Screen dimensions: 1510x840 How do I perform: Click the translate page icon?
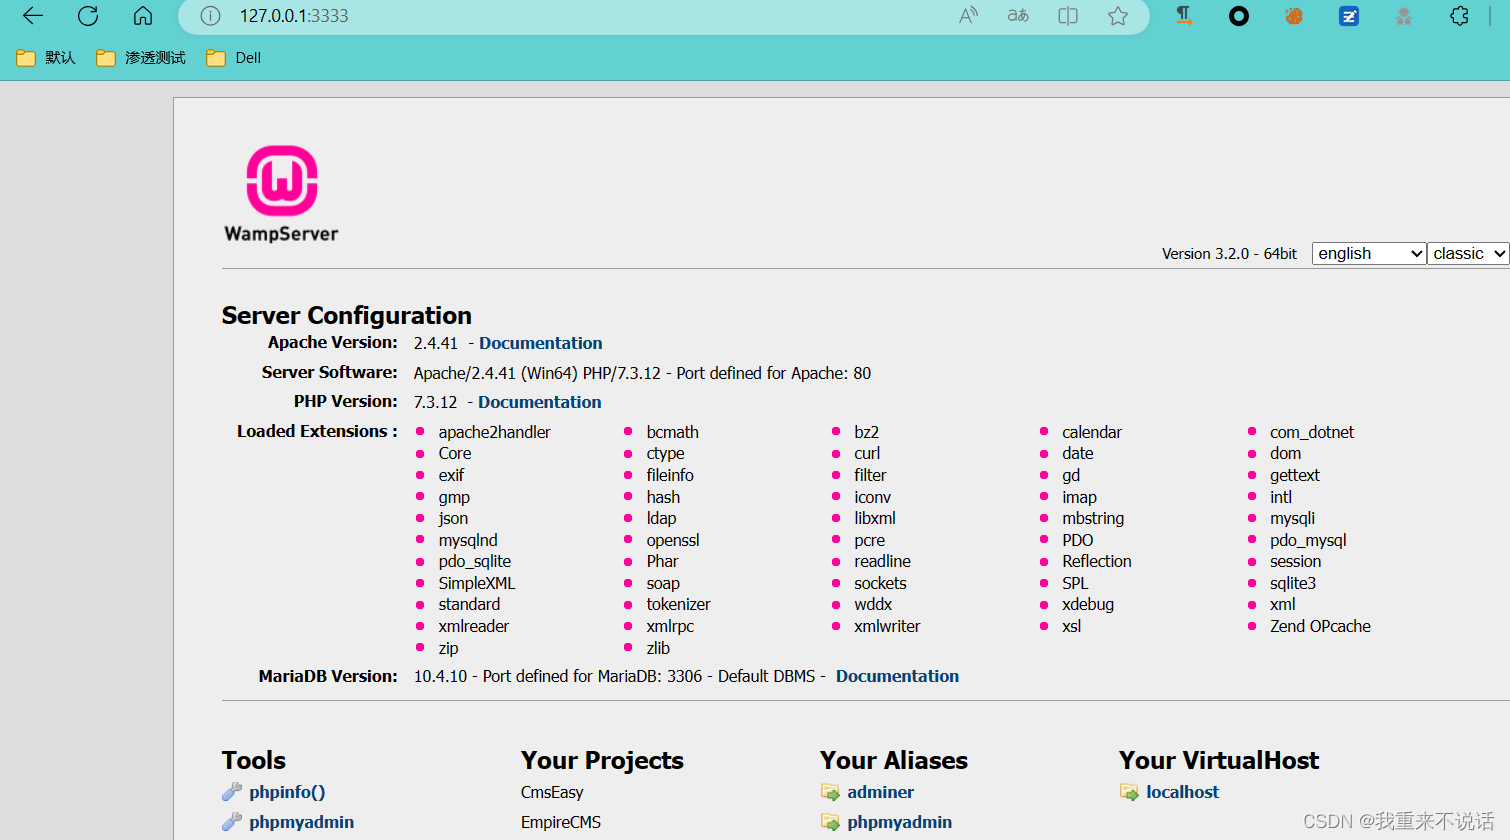[1018, 16]
